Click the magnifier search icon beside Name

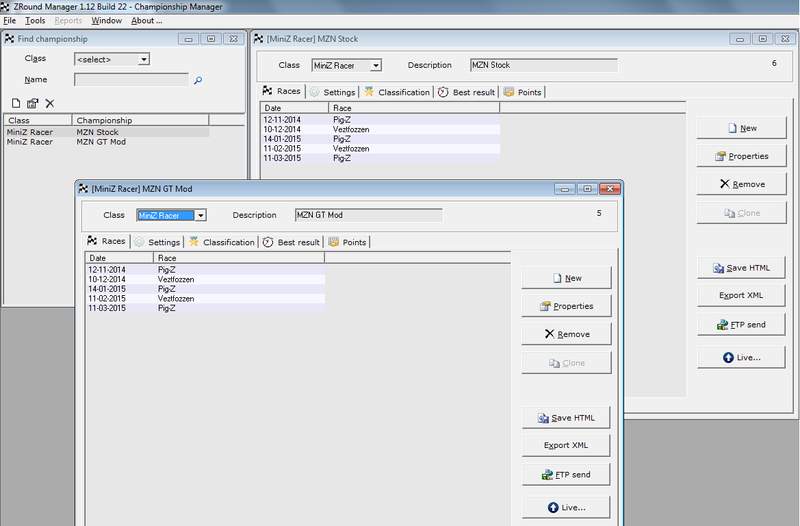point(198,80)
